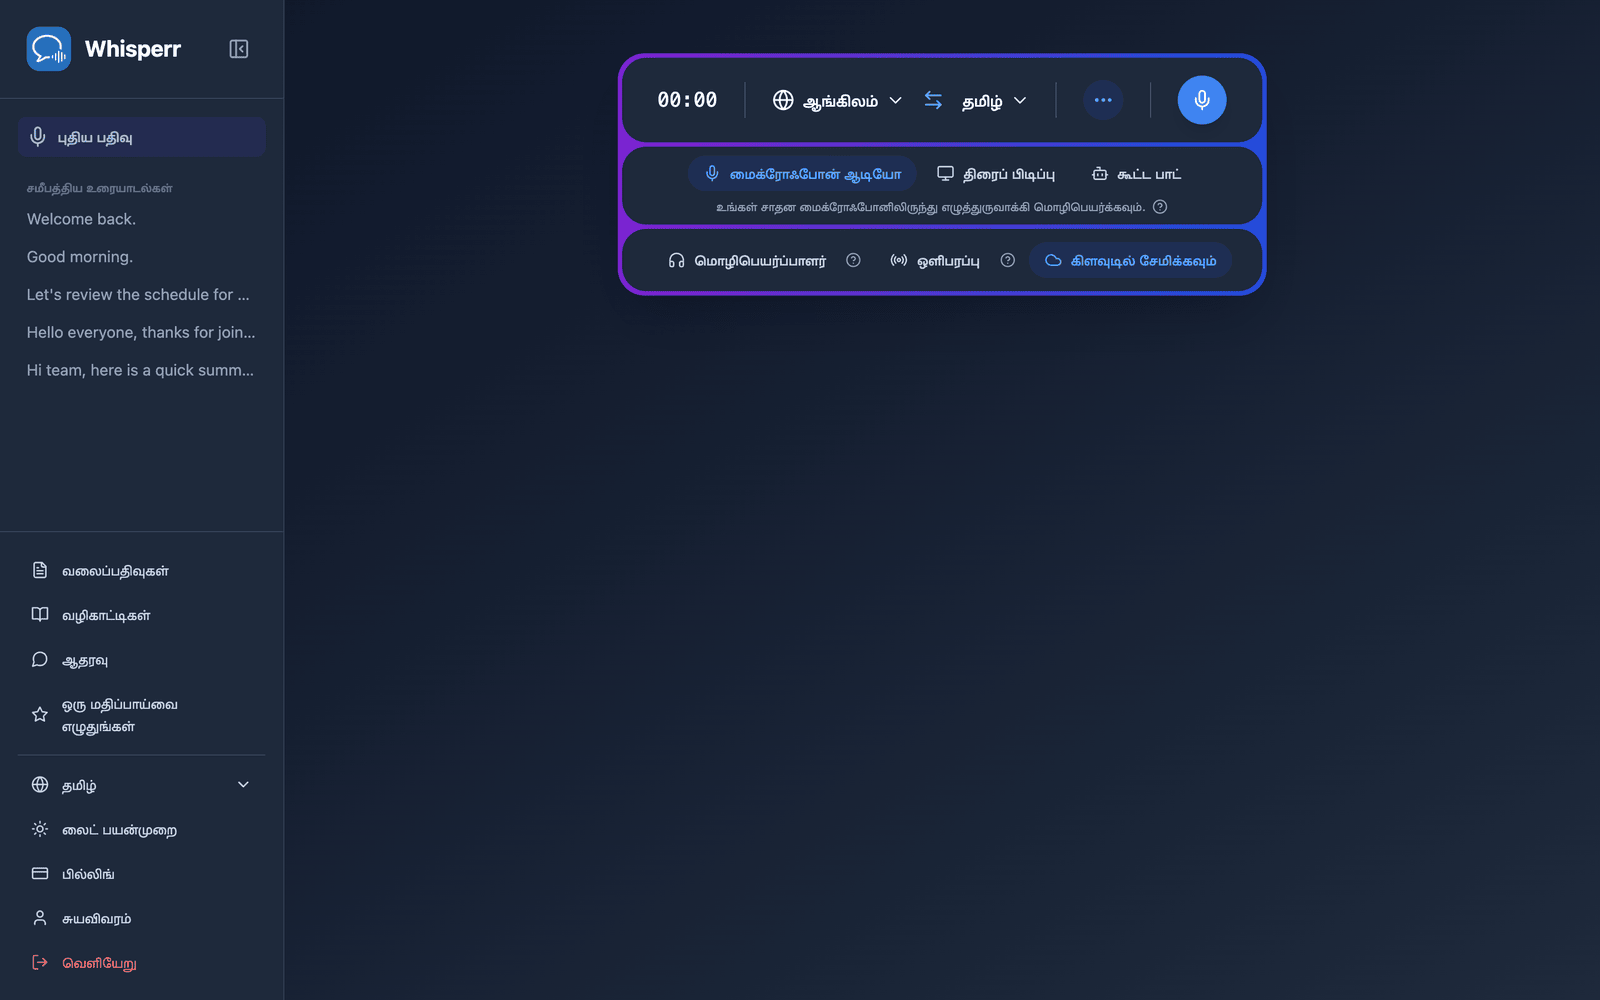Open வழிகாட்டிகள் guides link
Image resolution: width=1600 pixels, height=1000 pixels.
tap(141, 615)
